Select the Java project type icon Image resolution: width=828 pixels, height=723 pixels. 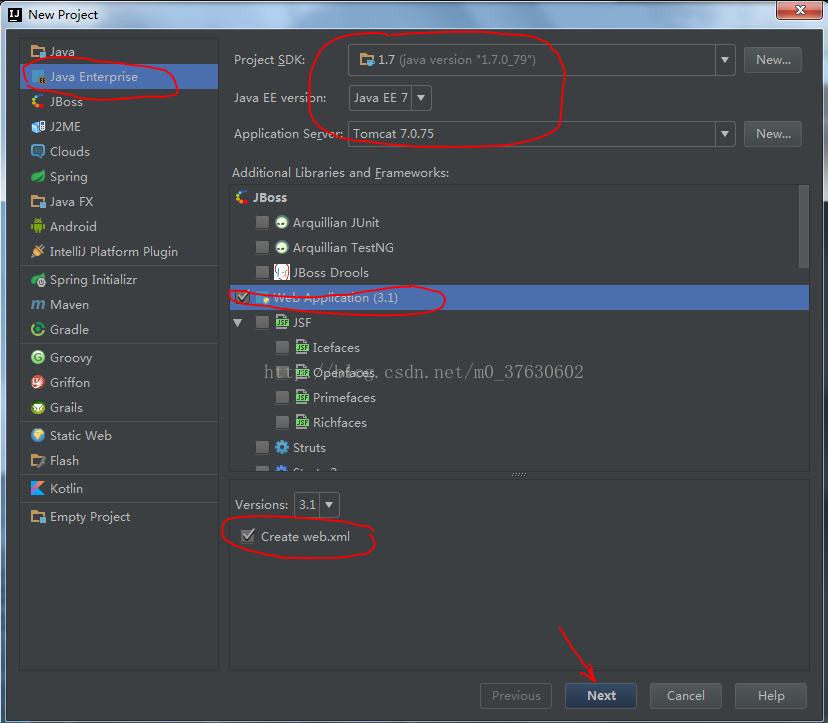38,51
